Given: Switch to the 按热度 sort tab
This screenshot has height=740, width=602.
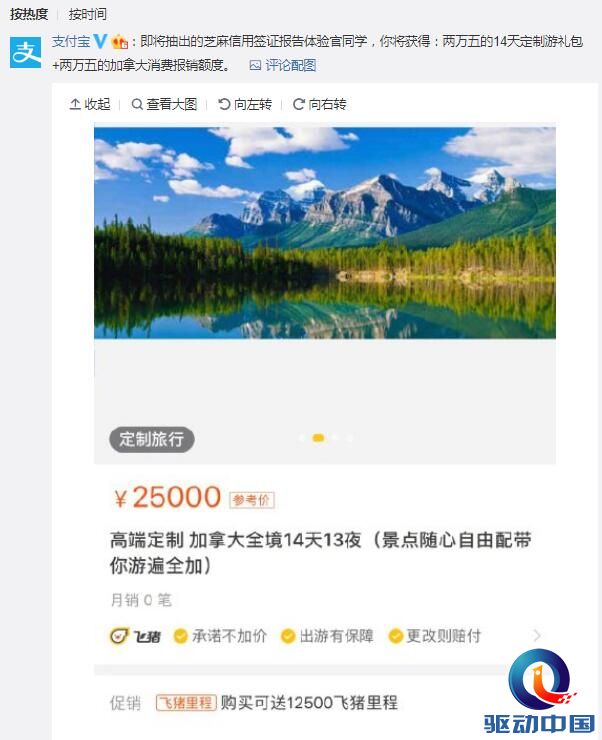Looking at the screenshot, I should 29,14.
